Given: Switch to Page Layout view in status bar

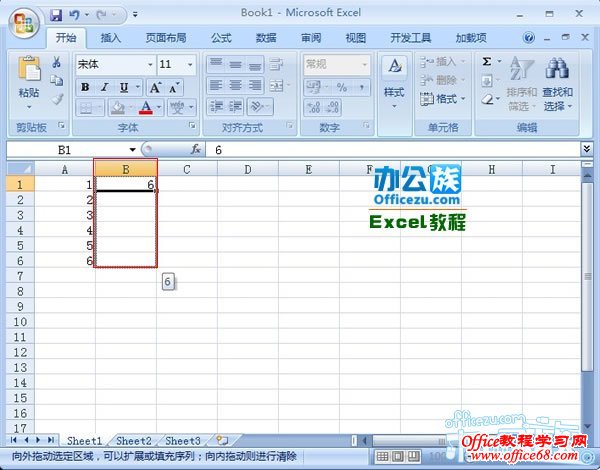Looking at the screenshot, I should pos(398,456).
